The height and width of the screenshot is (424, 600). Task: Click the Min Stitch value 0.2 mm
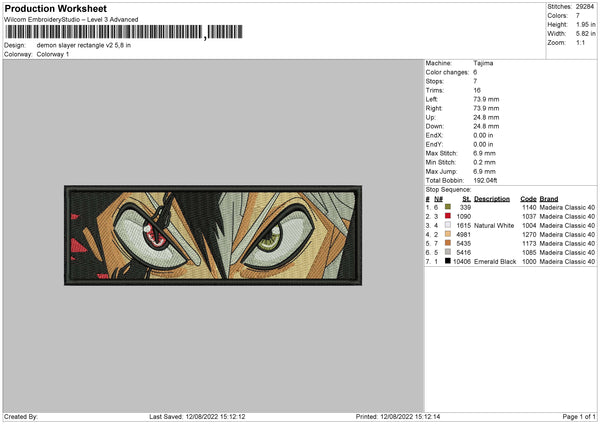click(x=484, y=162)
